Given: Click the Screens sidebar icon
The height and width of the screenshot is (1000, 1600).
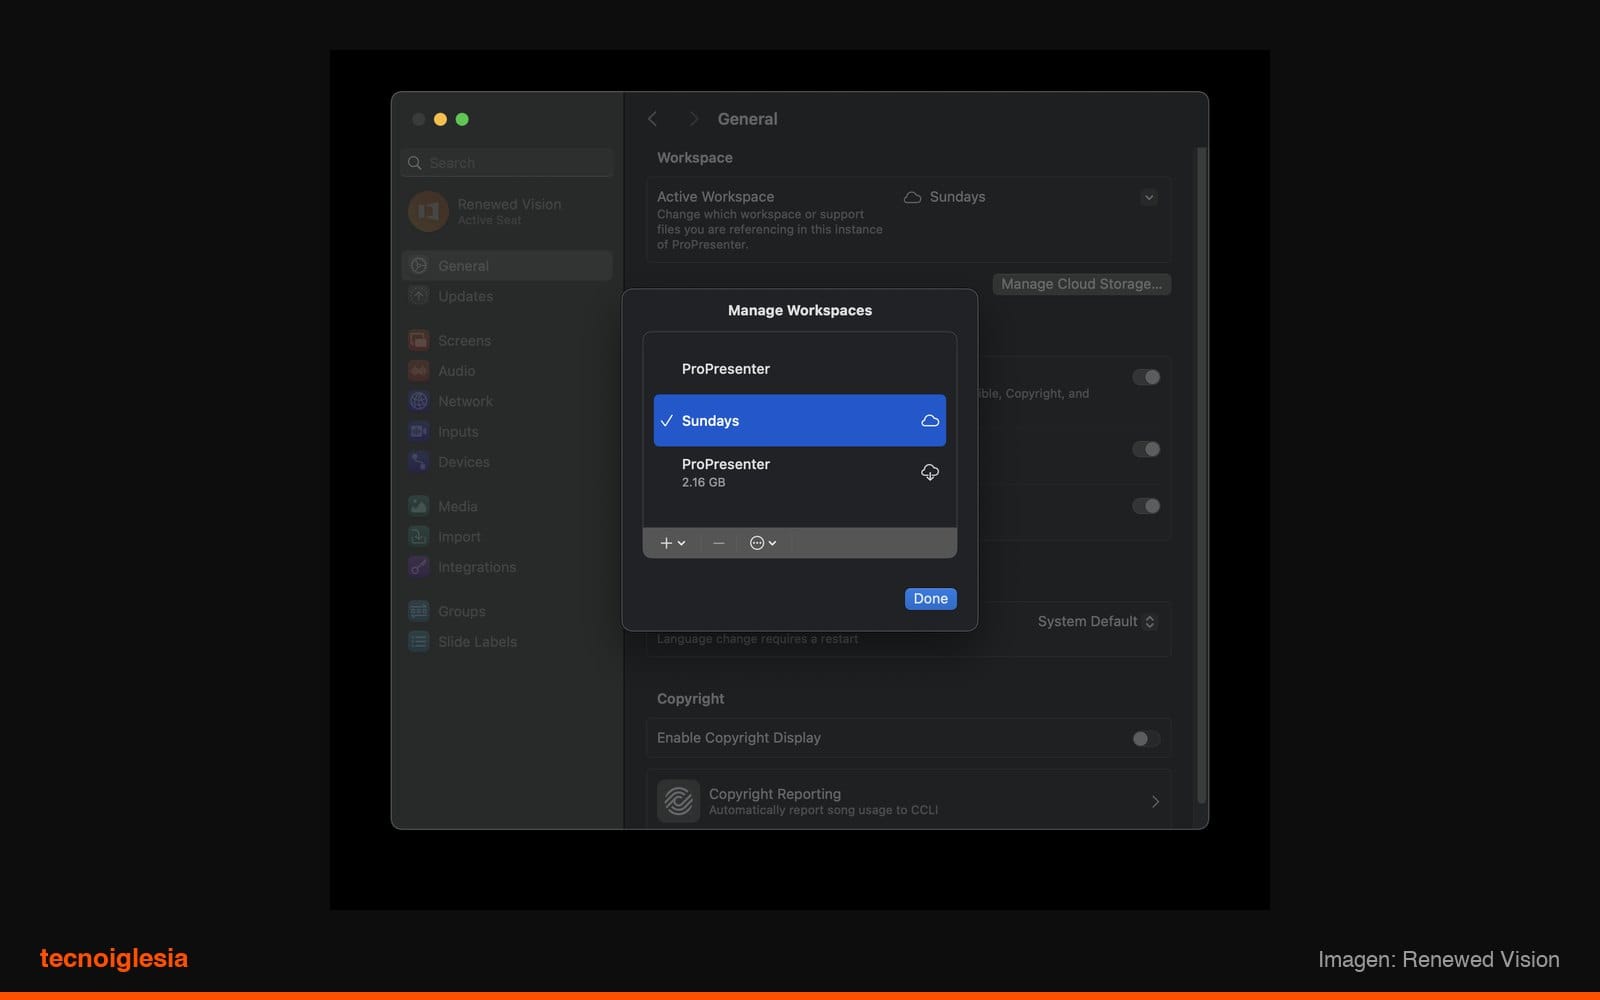Looking at the screenshot, I should pyautogui.click(x=419, y=340).
